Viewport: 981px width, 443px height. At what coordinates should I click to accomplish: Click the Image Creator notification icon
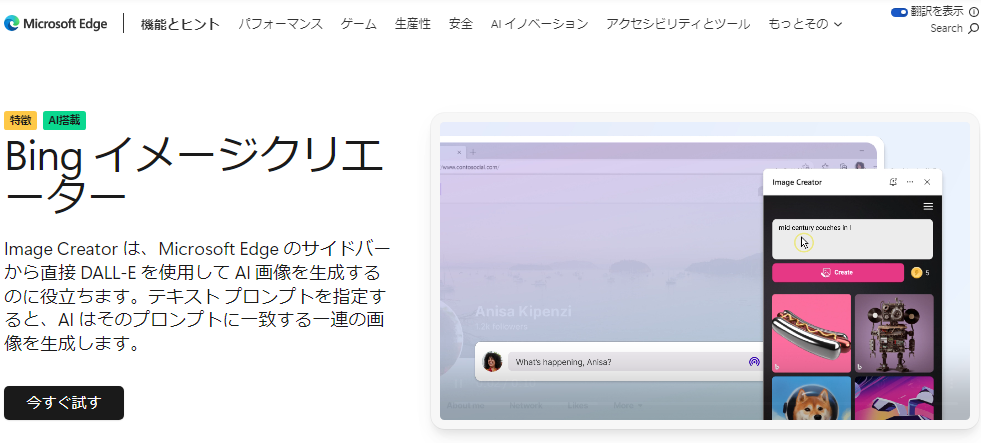(x=893, y=182)
